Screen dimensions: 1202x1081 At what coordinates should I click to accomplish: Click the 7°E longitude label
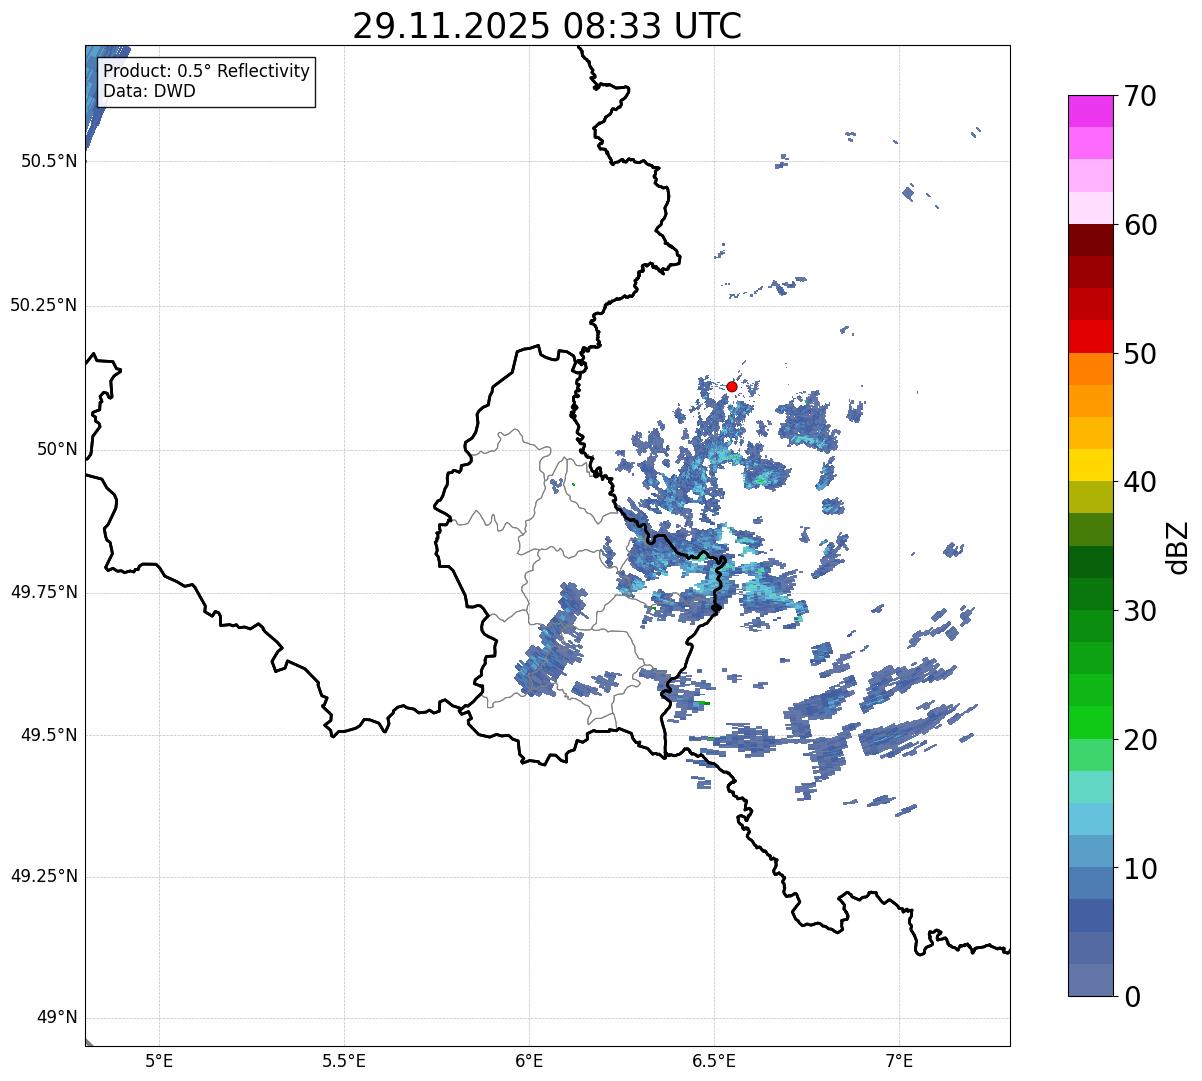[x=899, y=1061]
